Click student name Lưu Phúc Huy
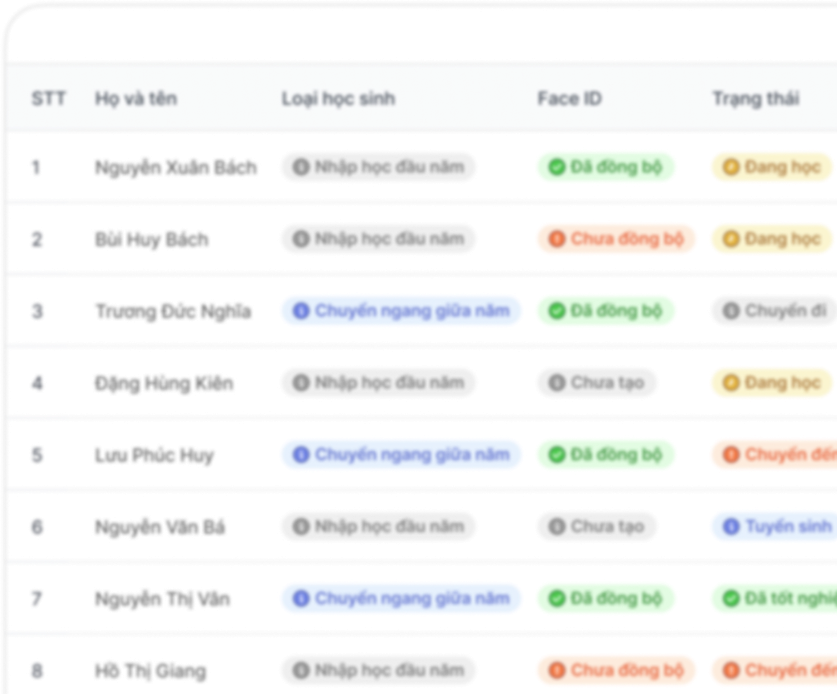This screenshot has width=837, height=694. click(154, 455)
